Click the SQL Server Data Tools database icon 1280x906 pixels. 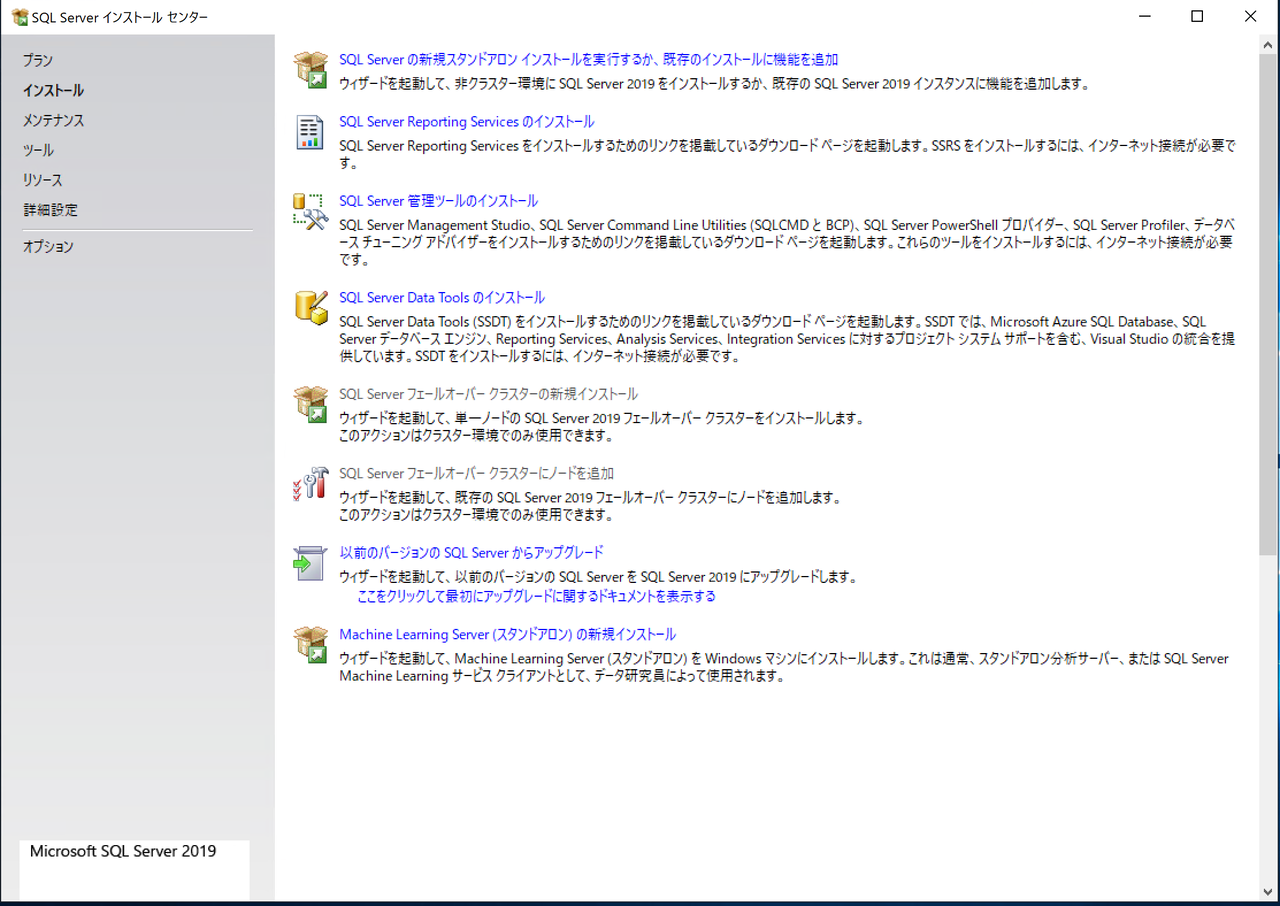[x=311, y=308]
